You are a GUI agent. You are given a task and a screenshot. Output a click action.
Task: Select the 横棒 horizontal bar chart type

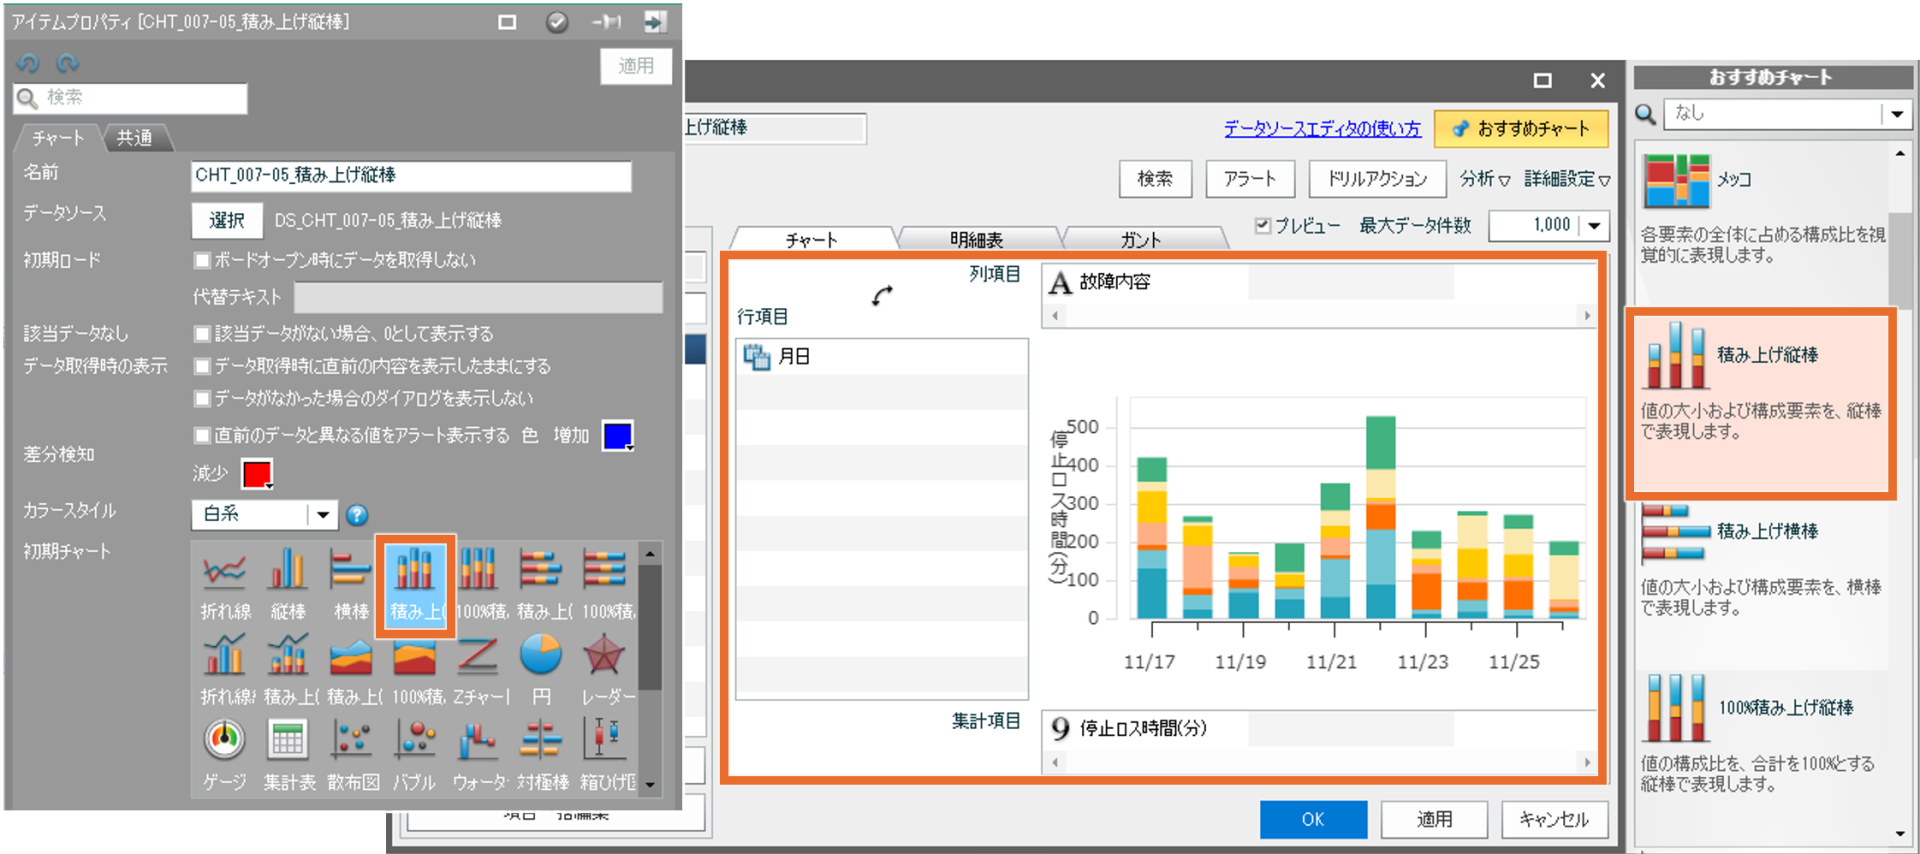point(350,583)
